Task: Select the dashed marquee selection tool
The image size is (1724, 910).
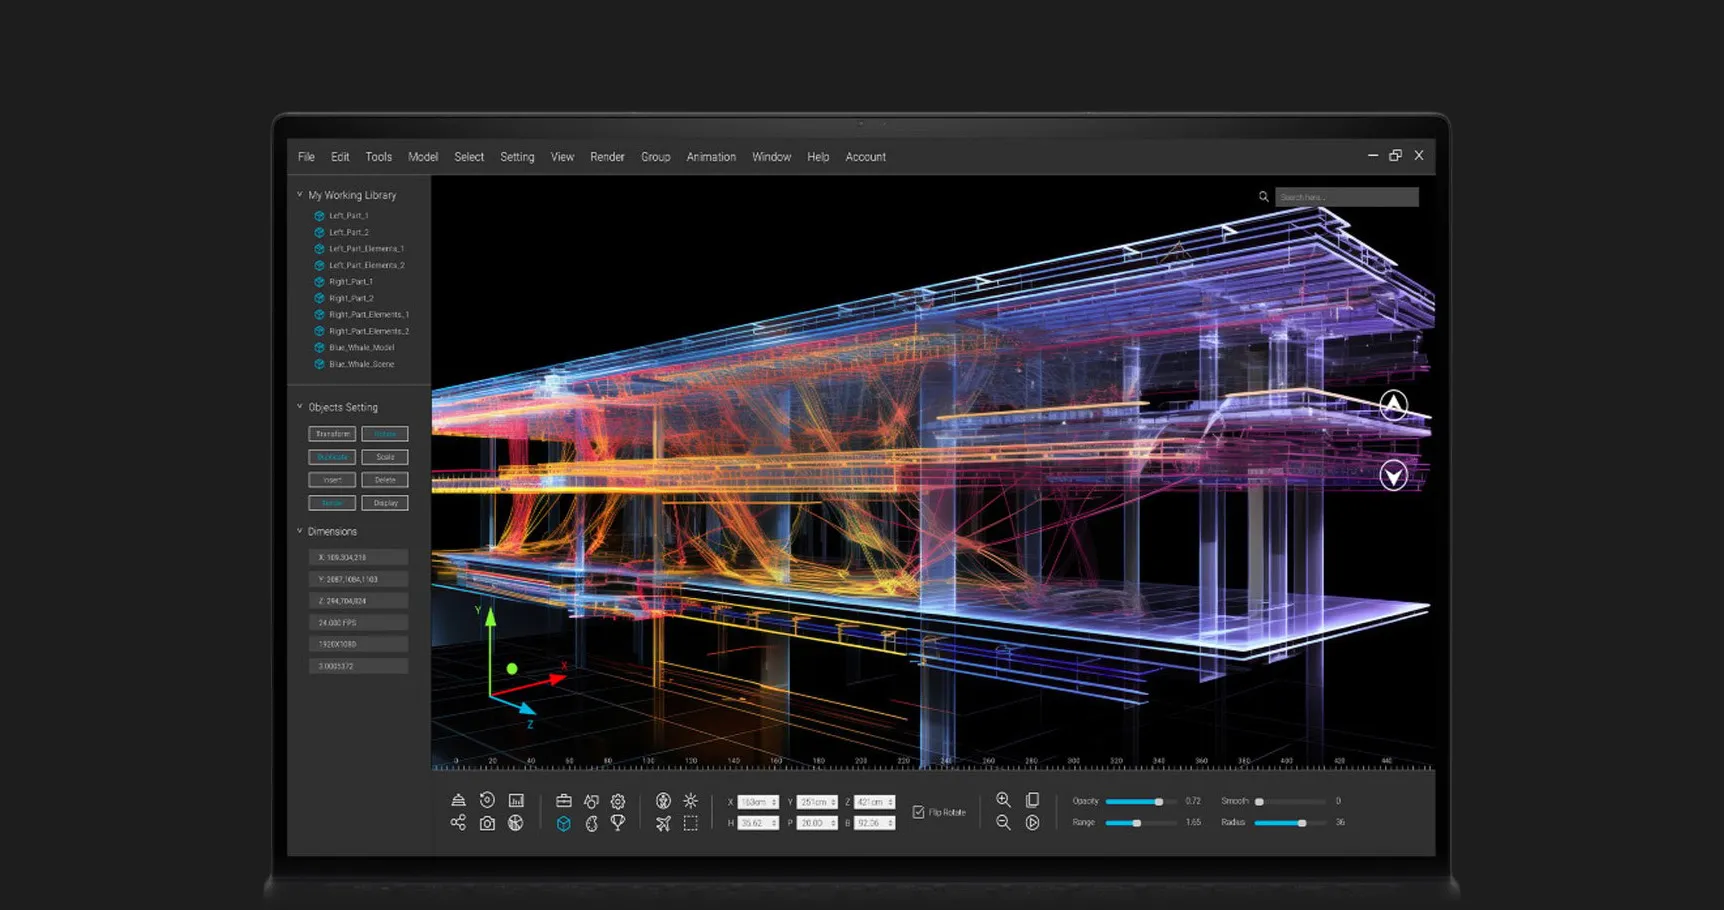Action: 690,823
